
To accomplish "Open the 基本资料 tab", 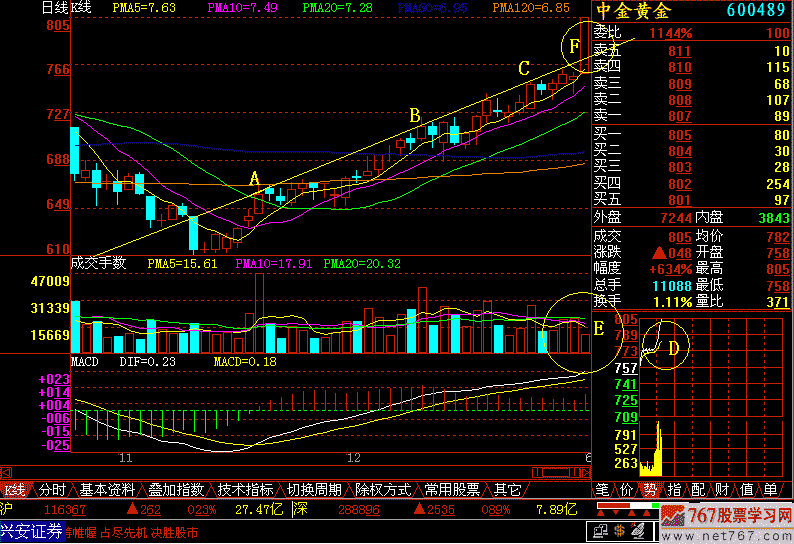I will click(107, 490).
